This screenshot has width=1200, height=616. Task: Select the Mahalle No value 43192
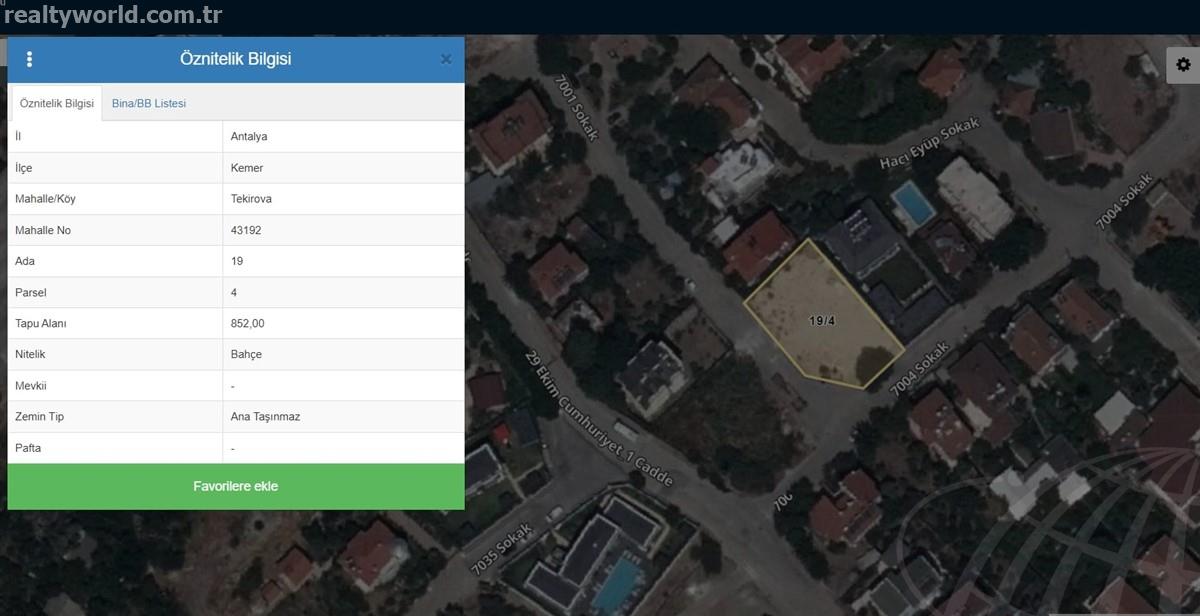click(245, 230)
